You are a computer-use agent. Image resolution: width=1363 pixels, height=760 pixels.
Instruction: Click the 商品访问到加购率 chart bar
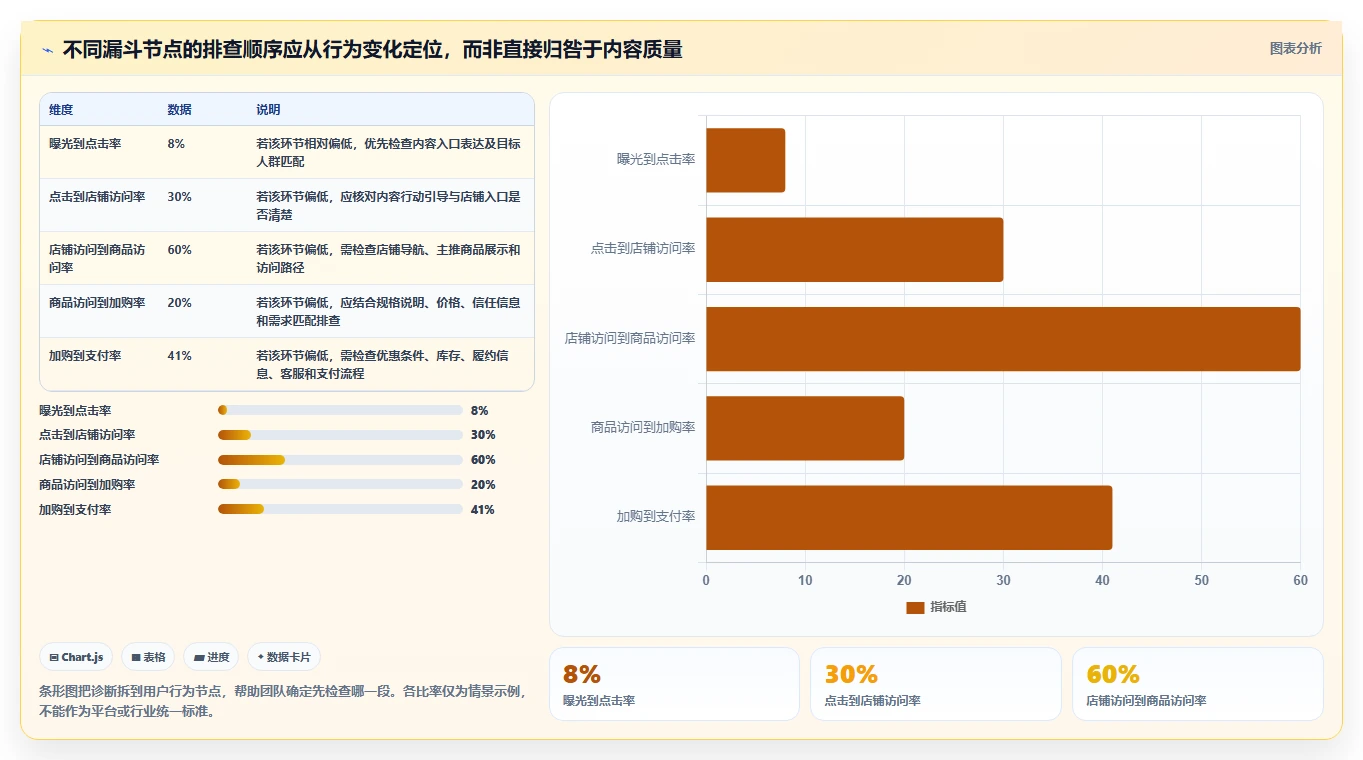tap(805, 428)
